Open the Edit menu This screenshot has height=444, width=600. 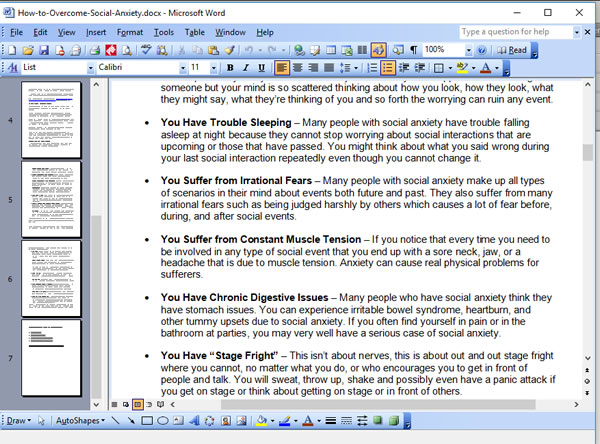(40, 33)
